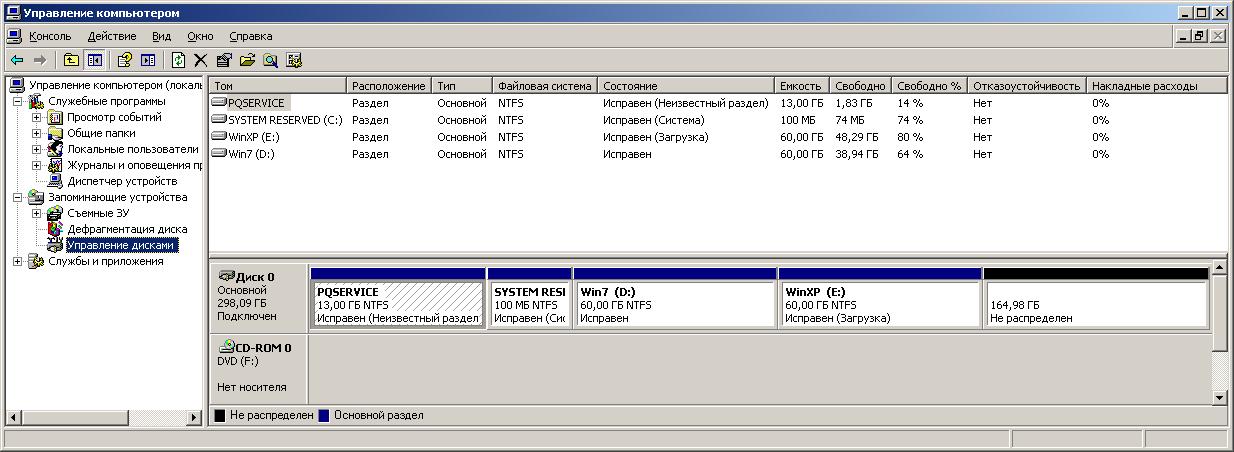Open the Справка menu
The height and width of the screenshot is (452, 1234).
(250, 36)
